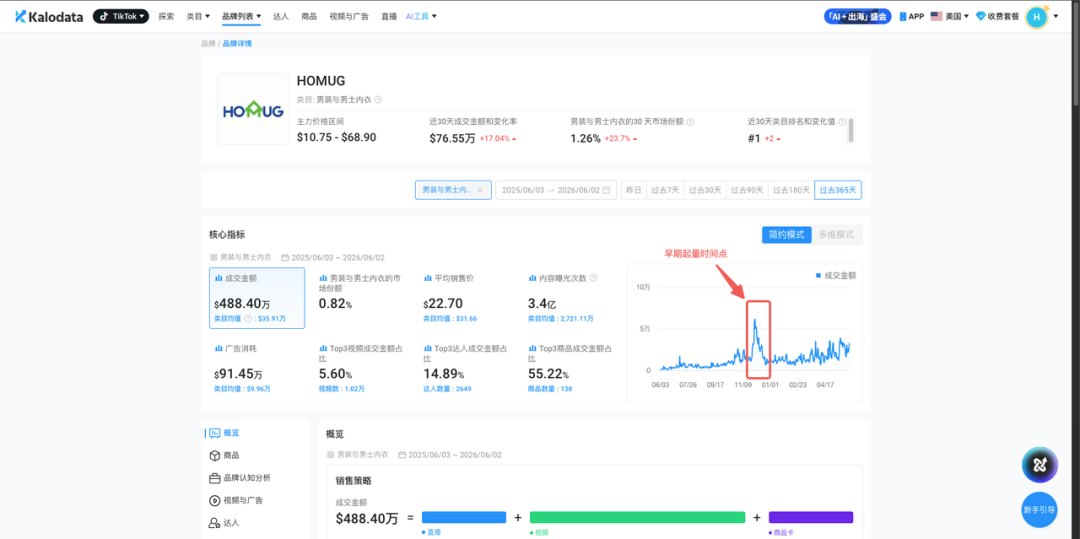This screenshot has height=539, width=1080.
Task: Open the TikTok platform dropdown
Action: point(121,16)
